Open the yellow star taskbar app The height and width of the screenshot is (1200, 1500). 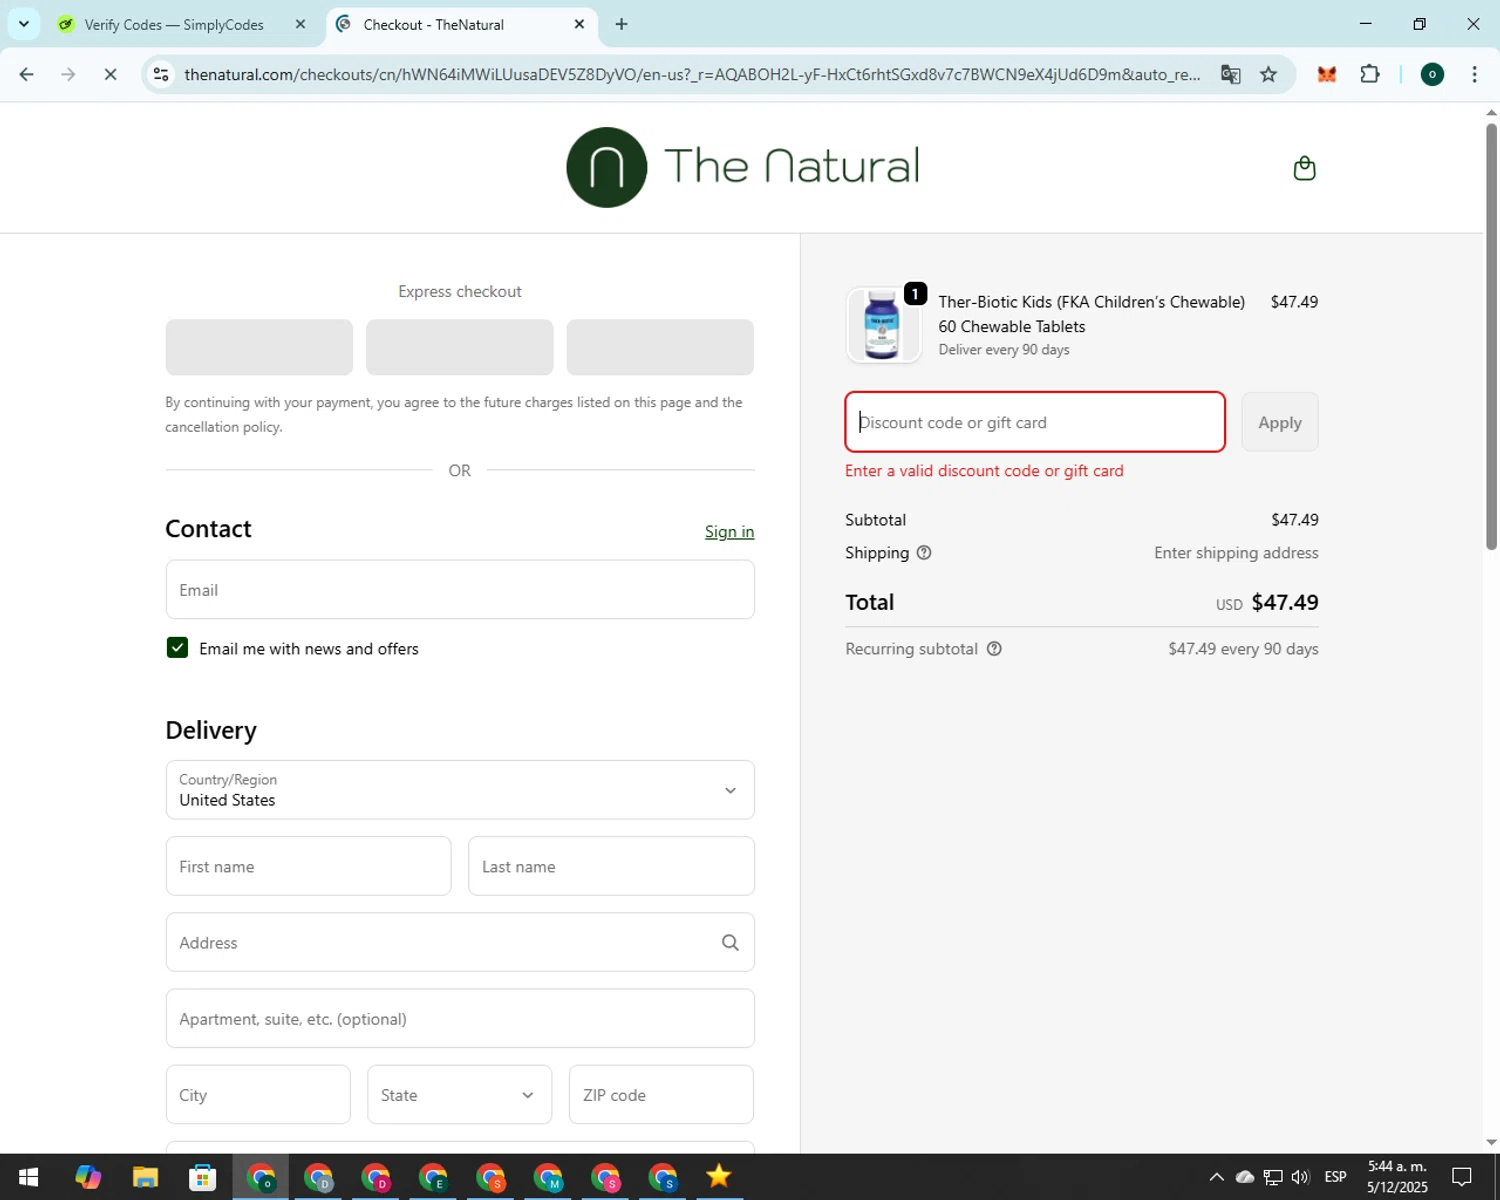click(x=718, y=1177)
